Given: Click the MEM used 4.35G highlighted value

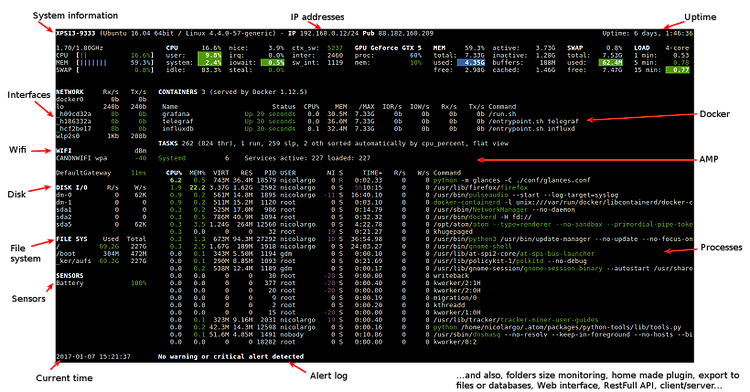Looking at the screenshot, I should pos(471,63).
